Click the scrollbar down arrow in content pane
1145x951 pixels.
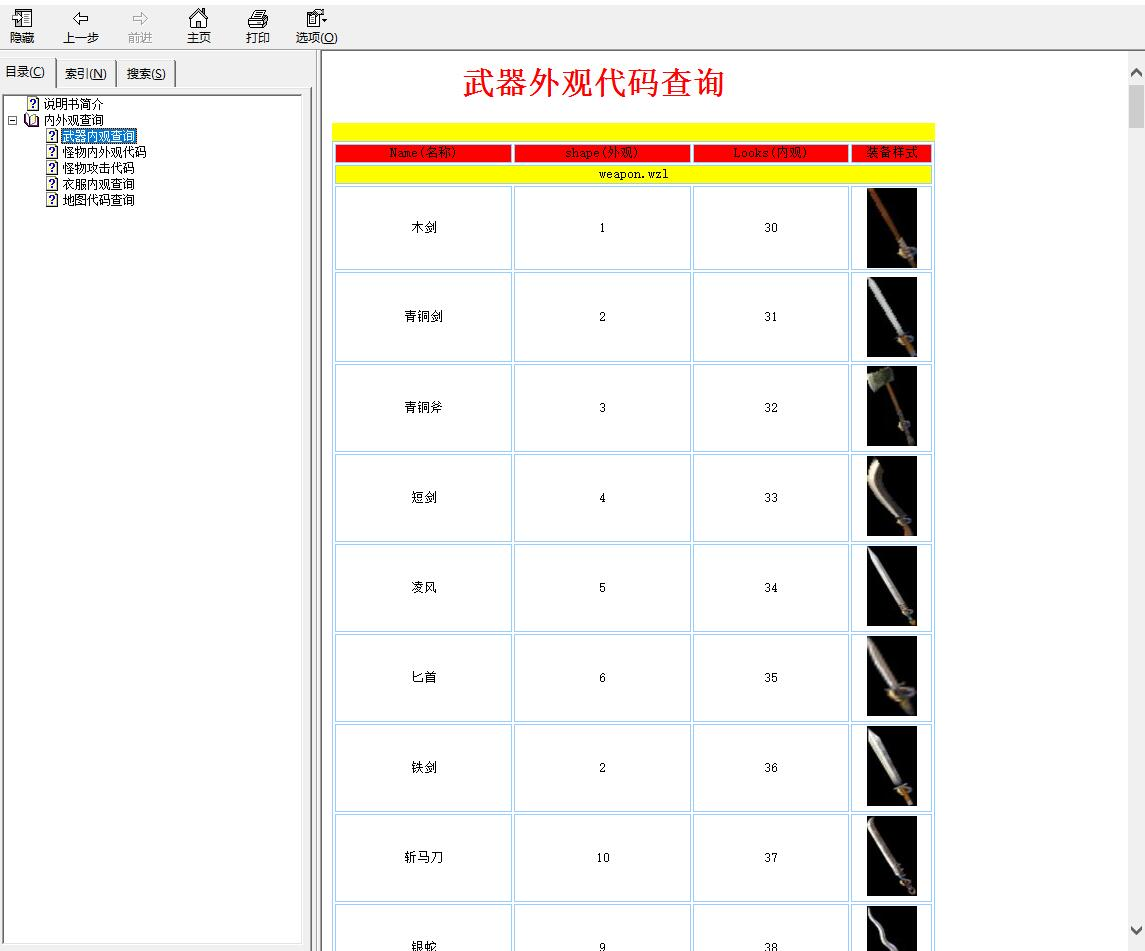click(1136, 930)
